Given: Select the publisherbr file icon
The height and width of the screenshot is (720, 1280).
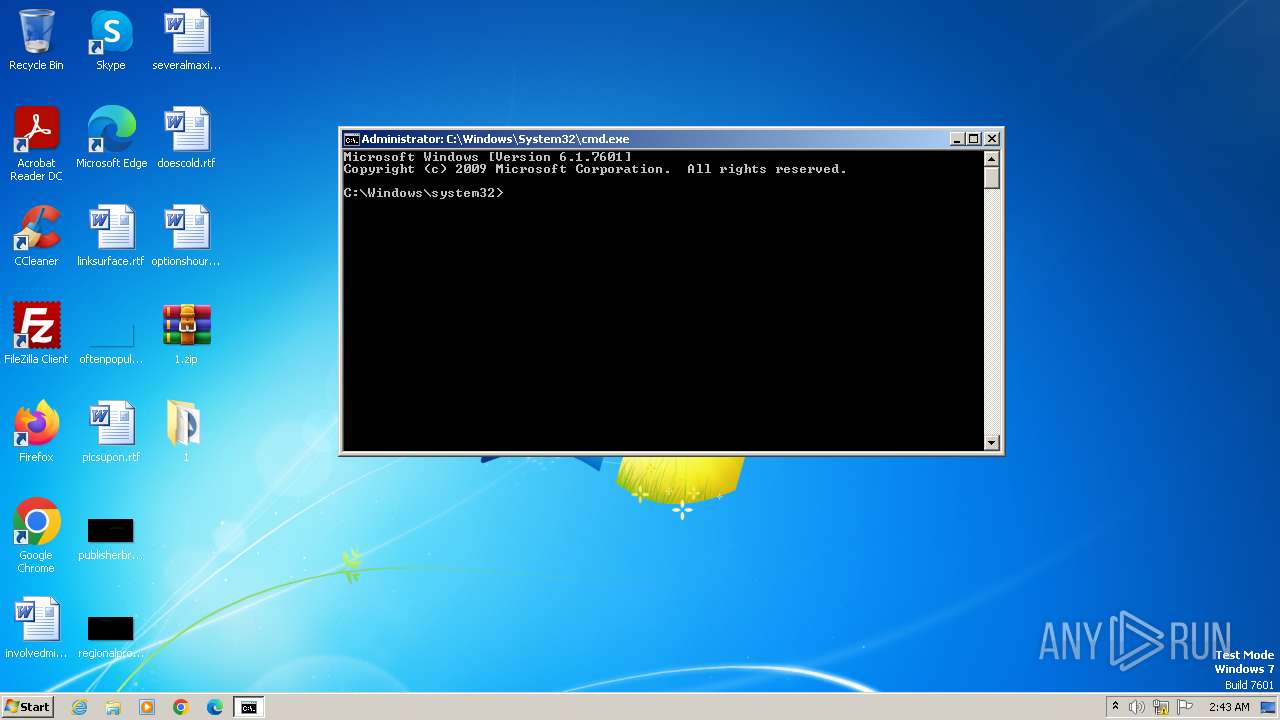Looking at the screenshot, I should [111, 538].
